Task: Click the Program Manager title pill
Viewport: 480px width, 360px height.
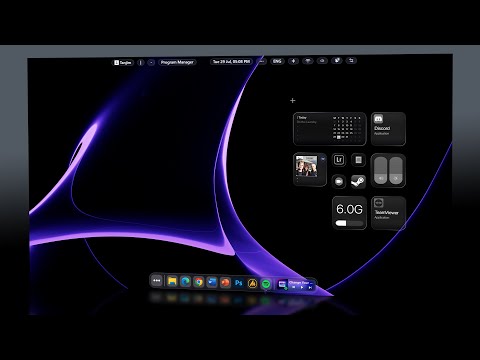Action: tap(177, 62)
